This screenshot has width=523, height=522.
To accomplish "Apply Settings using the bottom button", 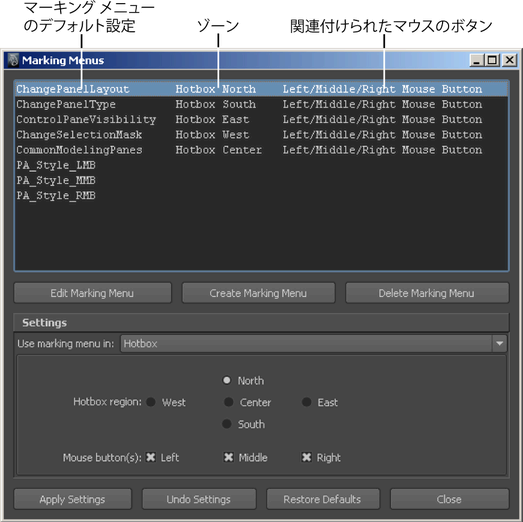I will coord(72,499).
